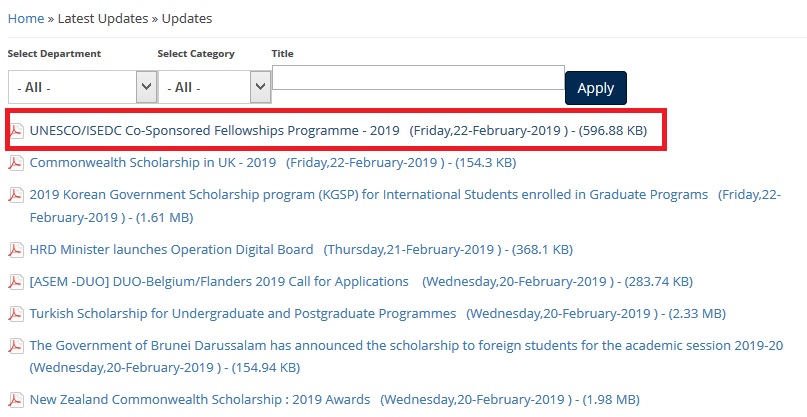Click PDF icon for Brunei Darussalam scholarship
Viewport: 807px width, 417px height.
pos(16,346)
